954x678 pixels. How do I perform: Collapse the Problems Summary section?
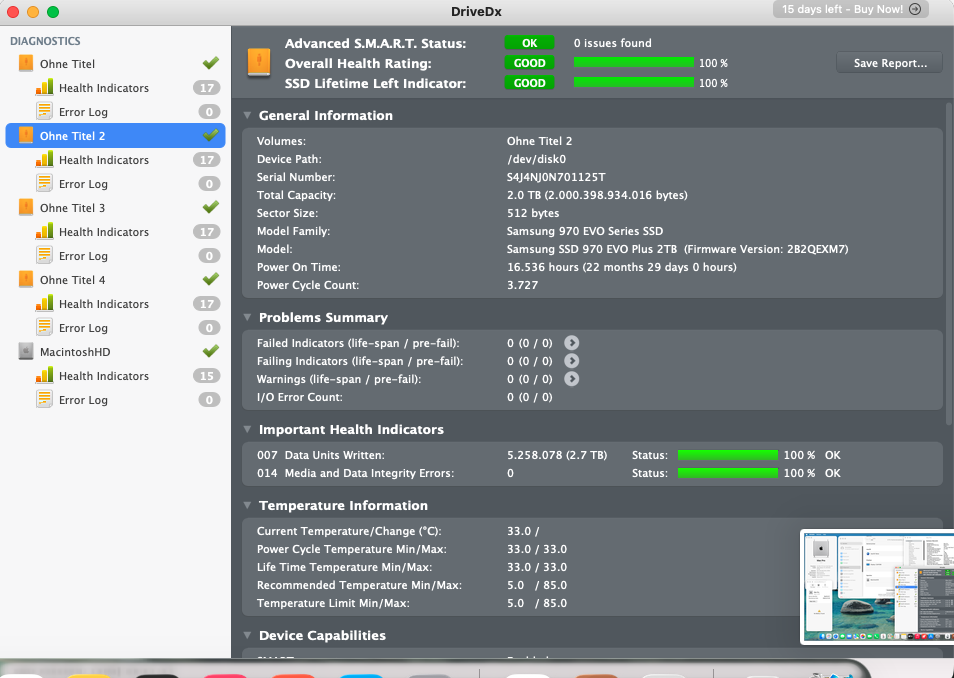247,317
